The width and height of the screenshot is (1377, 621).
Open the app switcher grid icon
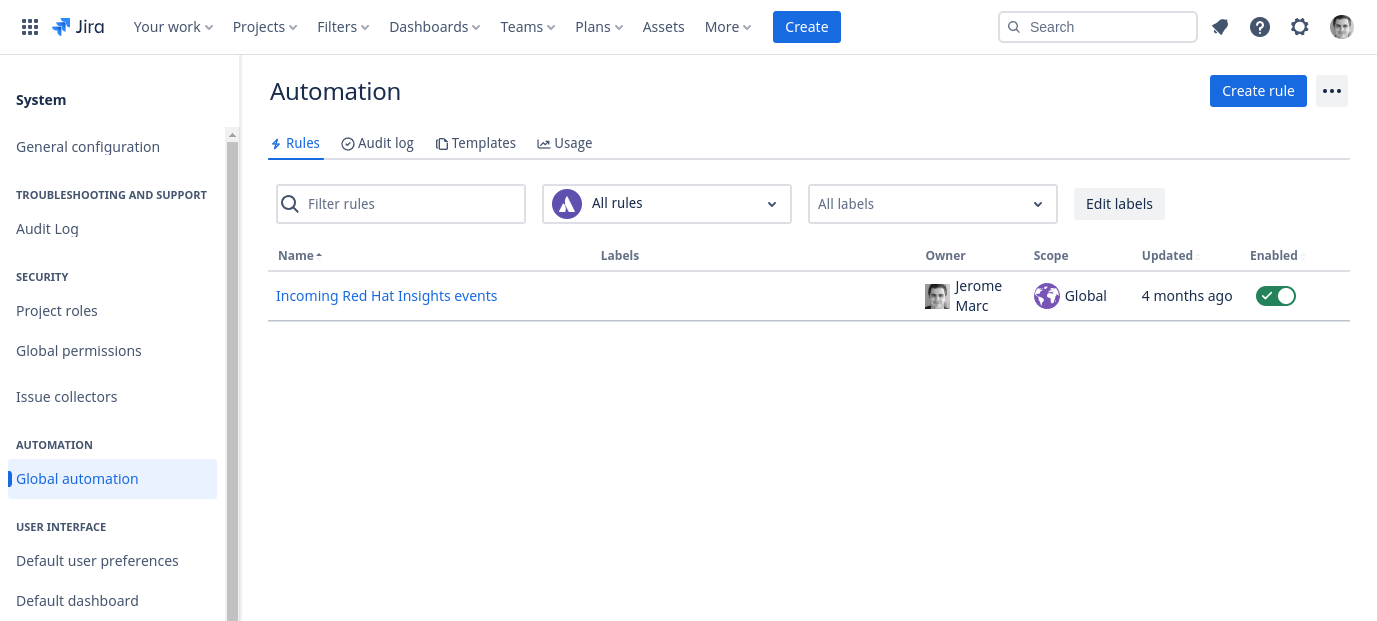point(30,27)
